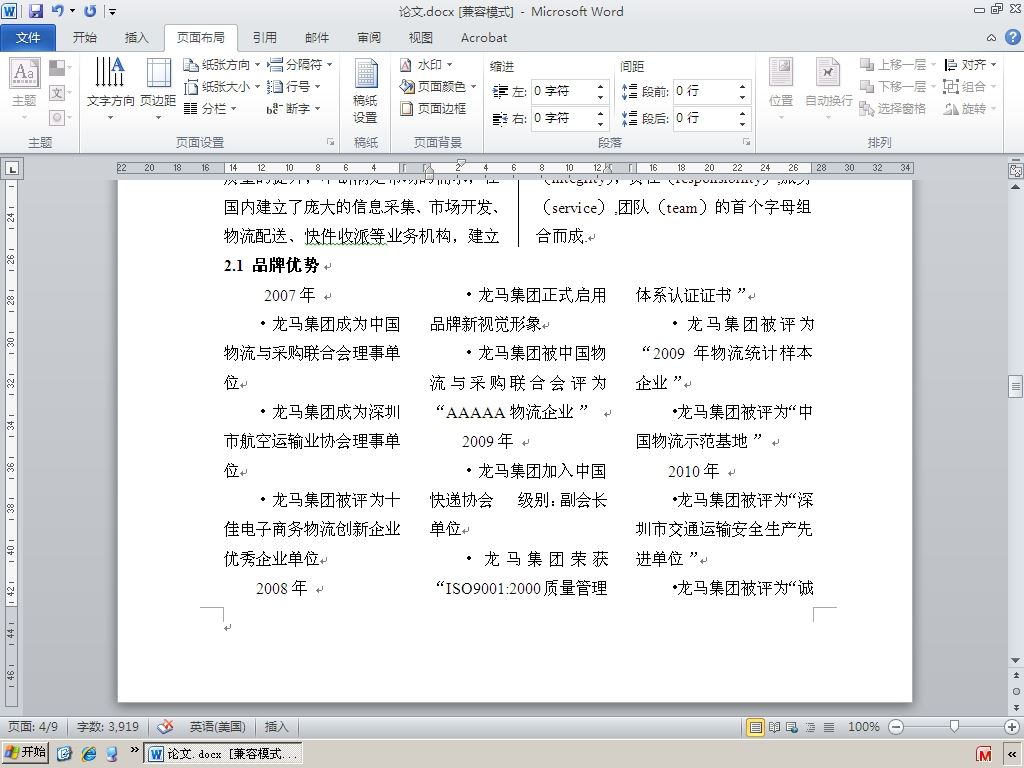
Task: Click the Insert (插入) mode toggle
Action: tap(276, 727)
